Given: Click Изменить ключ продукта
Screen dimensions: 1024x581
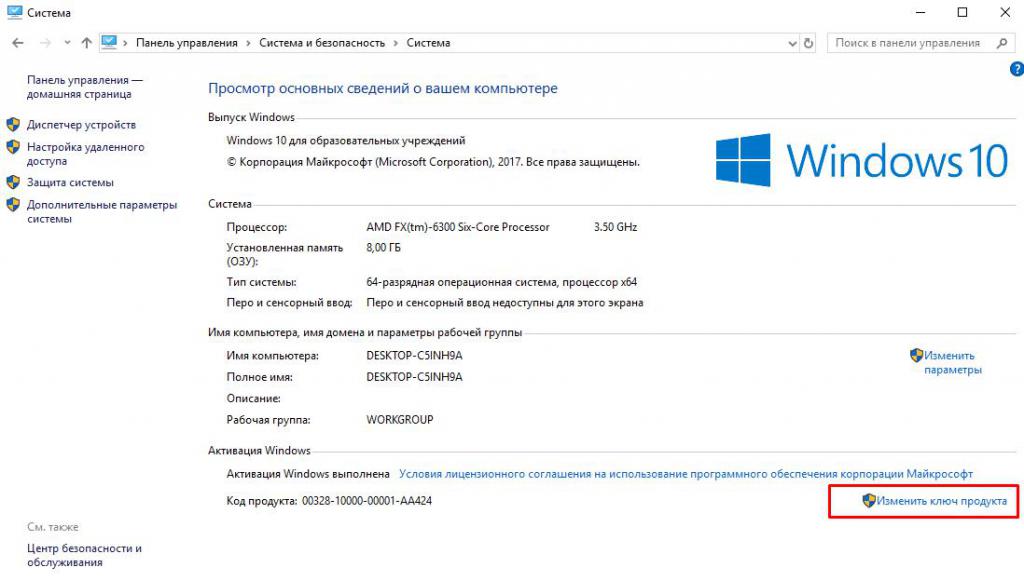Looking at the screenshot, I should tap(940, 500).
